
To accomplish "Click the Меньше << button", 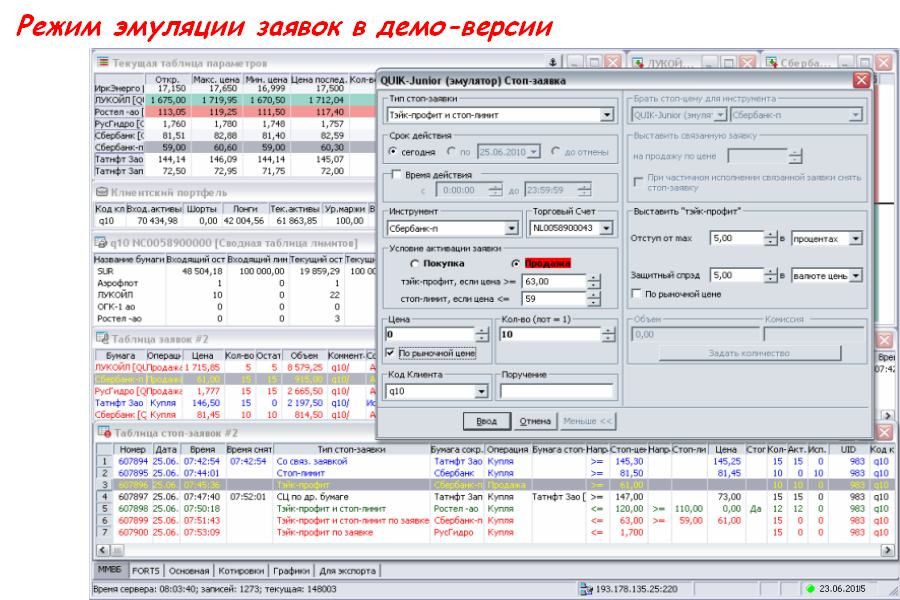I will (x=588, y=421).
